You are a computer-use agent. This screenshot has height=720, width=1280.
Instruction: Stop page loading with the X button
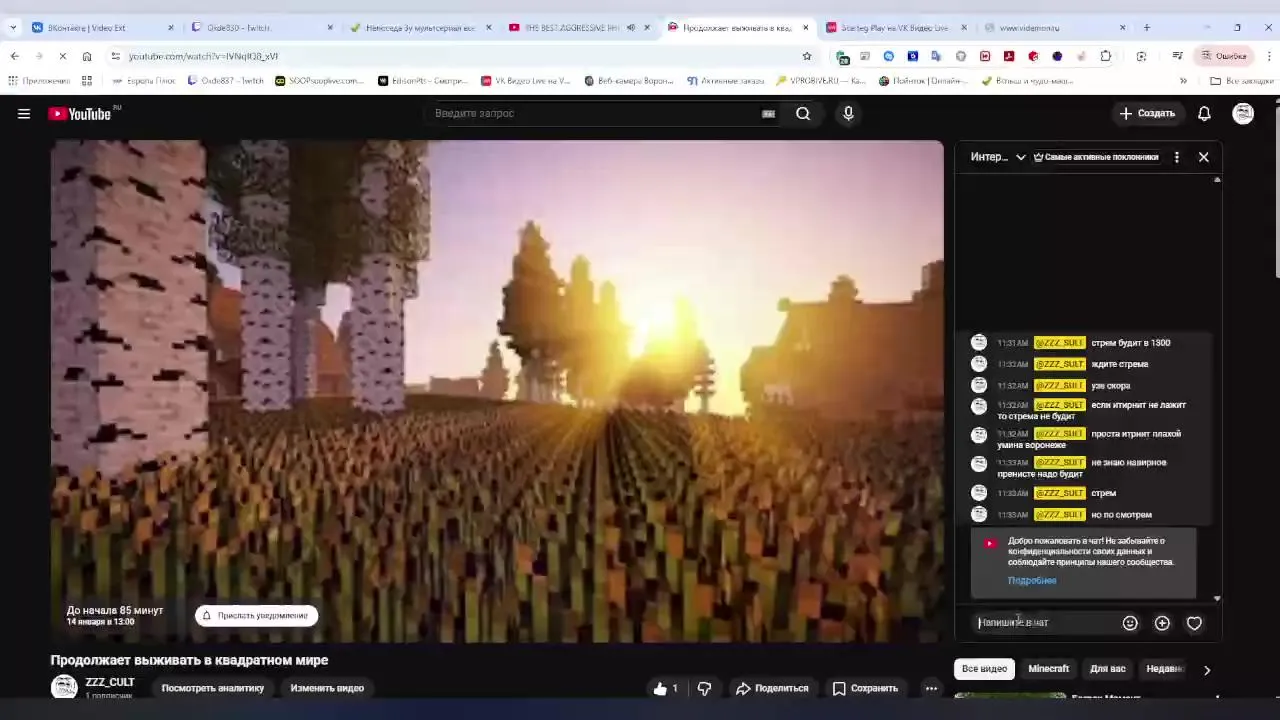pyautogui.click(x=62, y=56)
